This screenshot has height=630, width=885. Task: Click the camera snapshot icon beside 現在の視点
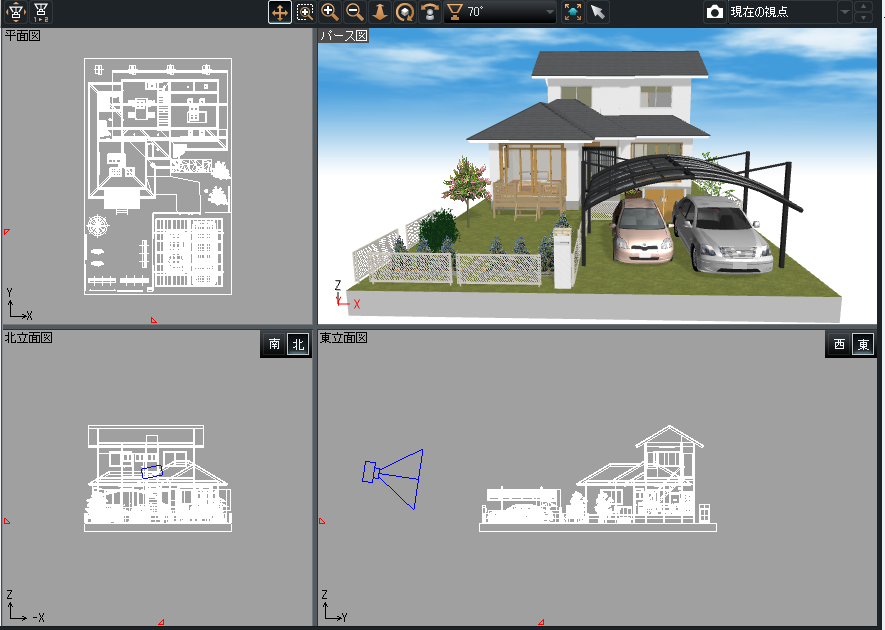click(714, 12)
